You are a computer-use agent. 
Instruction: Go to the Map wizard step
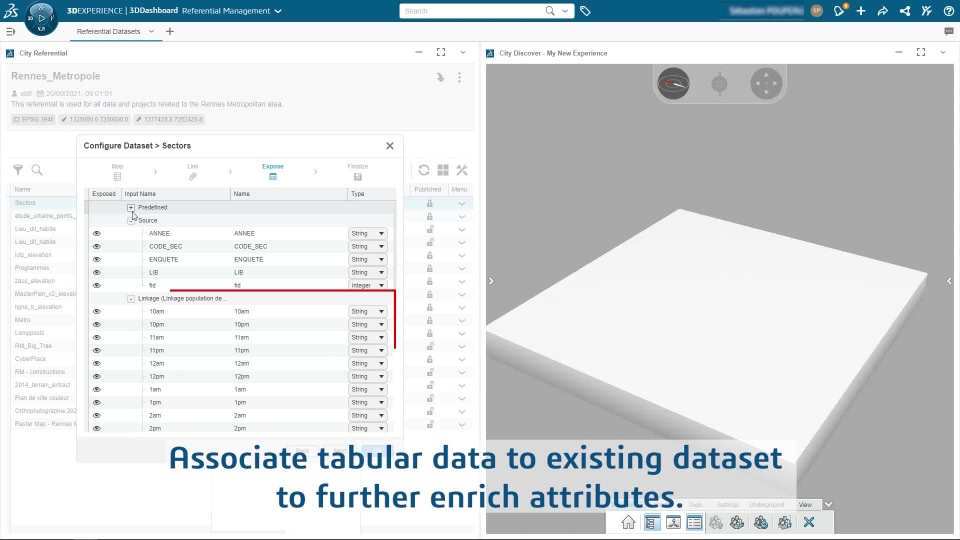pyautogui.click(x=118, y=171)
